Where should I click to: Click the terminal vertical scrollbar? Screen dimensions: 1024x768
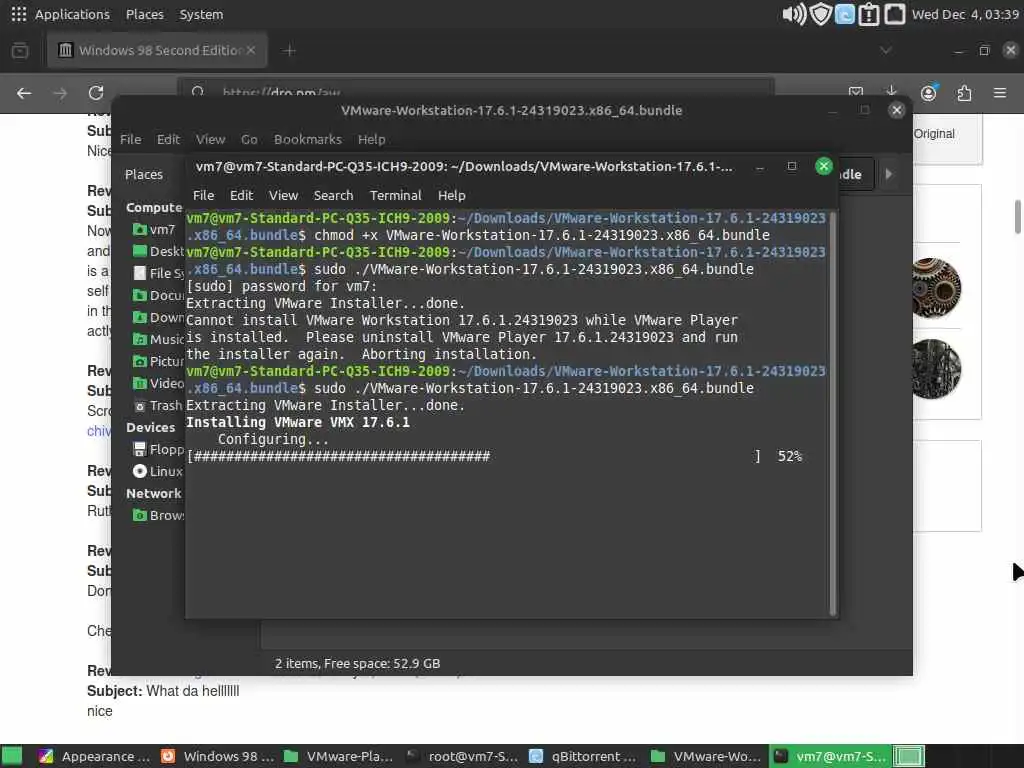tap(833, 414)
